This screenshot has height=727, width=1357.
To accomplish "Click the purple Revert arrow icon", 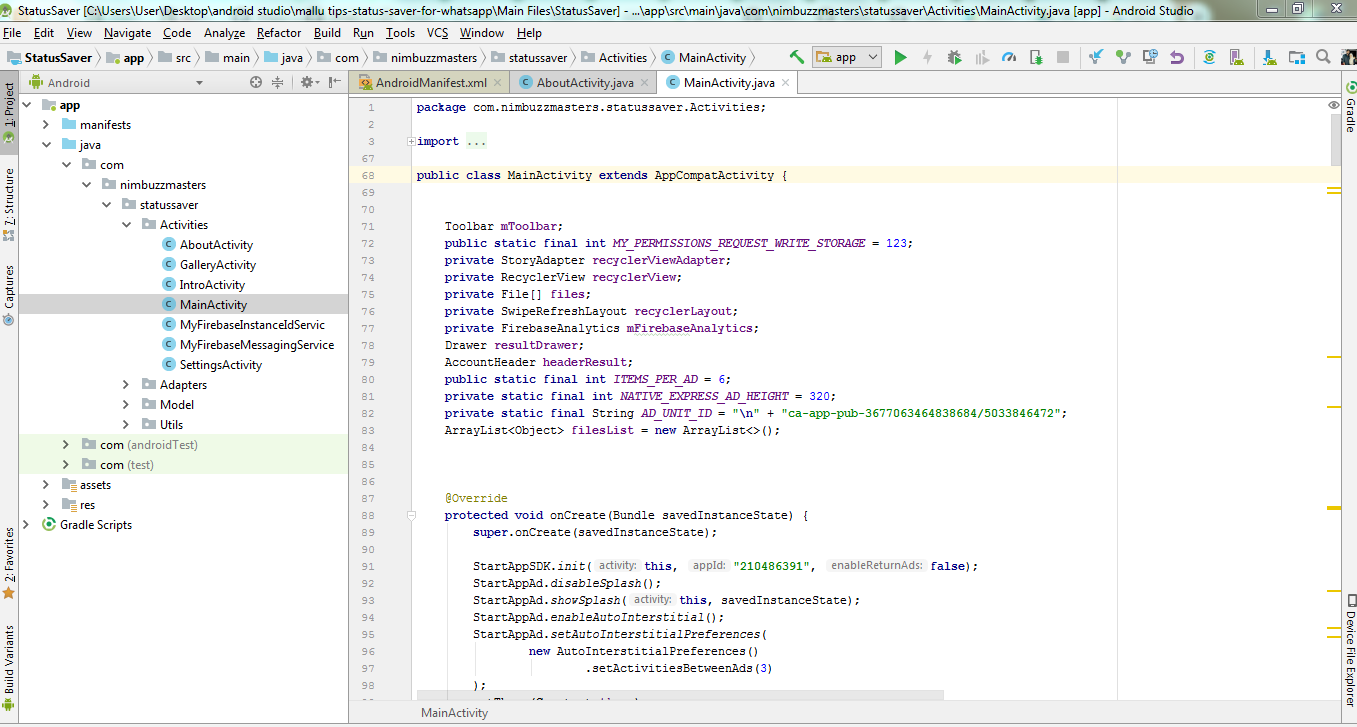I will pyautogui.click(x=1177, y=57).
